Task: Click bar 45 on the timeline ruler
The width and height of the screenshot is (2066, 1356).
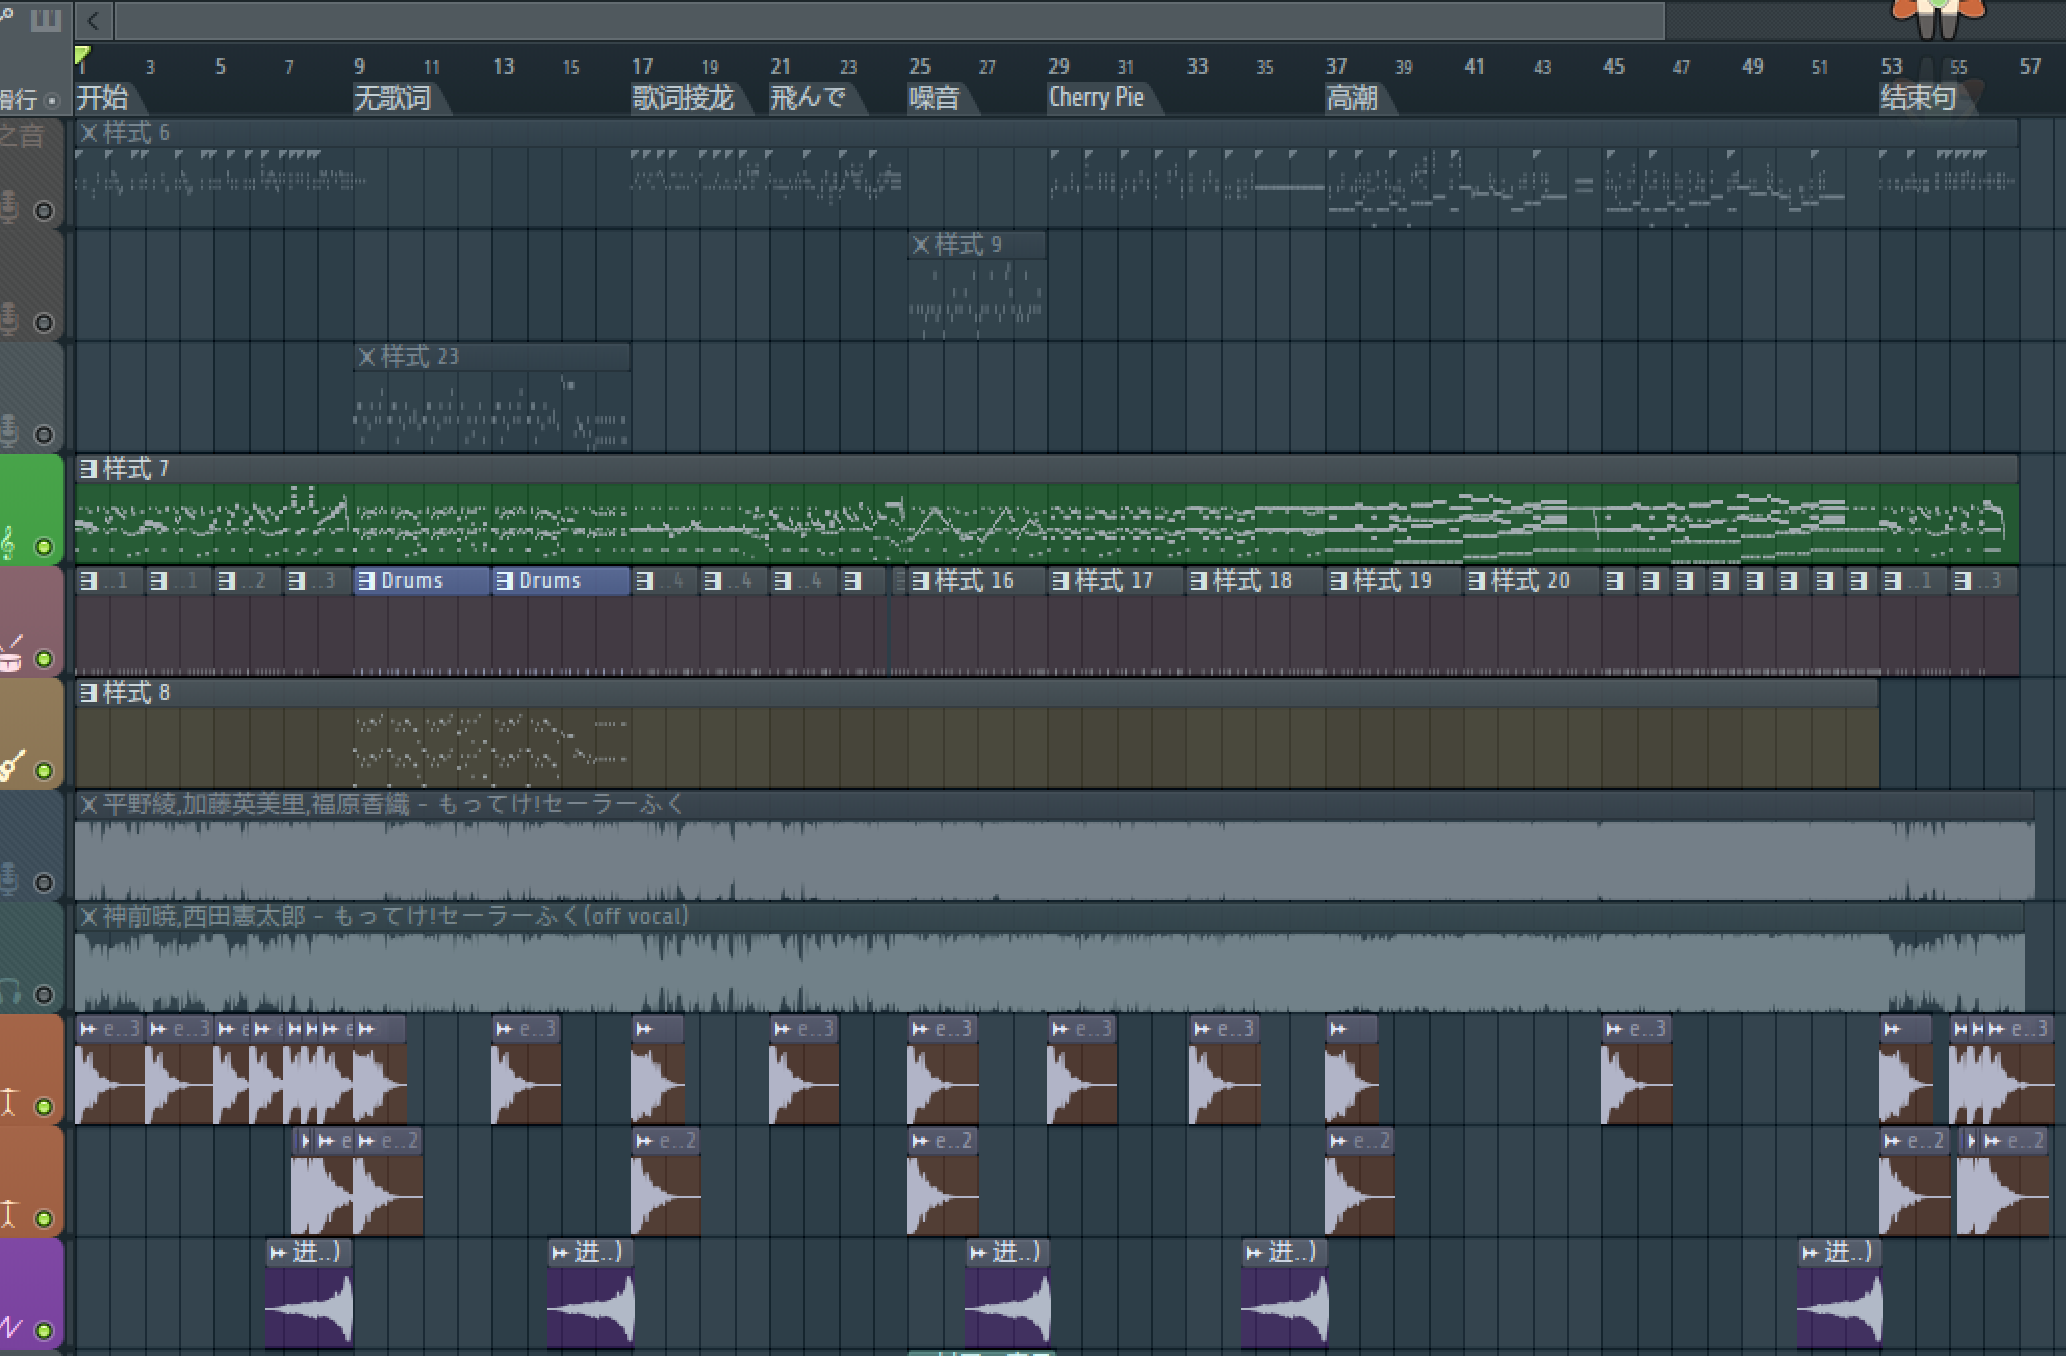Action: pos(1613,66)
